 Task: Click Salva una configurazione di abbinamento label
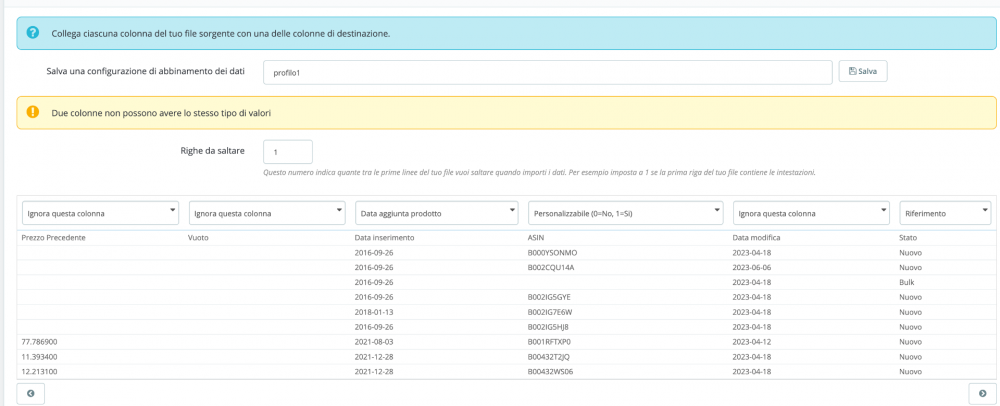[x=146, y=71]
